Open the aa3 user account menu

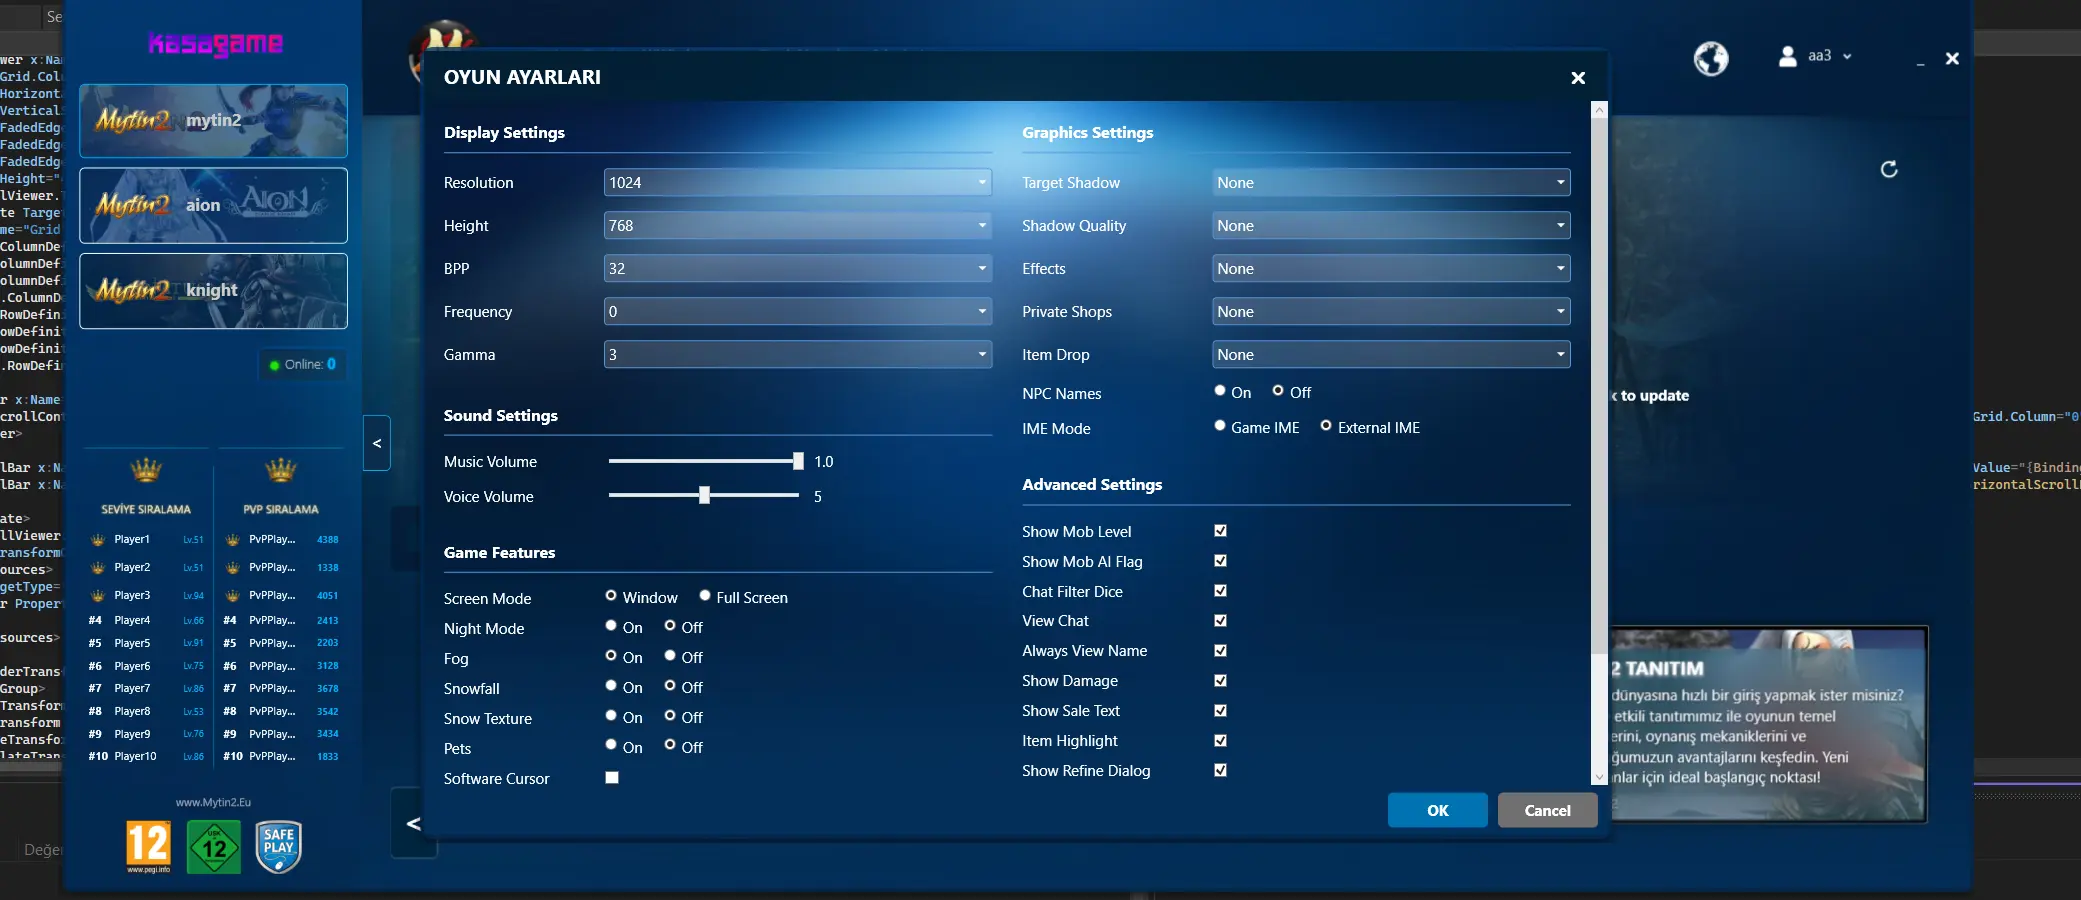pos(1818,56)
